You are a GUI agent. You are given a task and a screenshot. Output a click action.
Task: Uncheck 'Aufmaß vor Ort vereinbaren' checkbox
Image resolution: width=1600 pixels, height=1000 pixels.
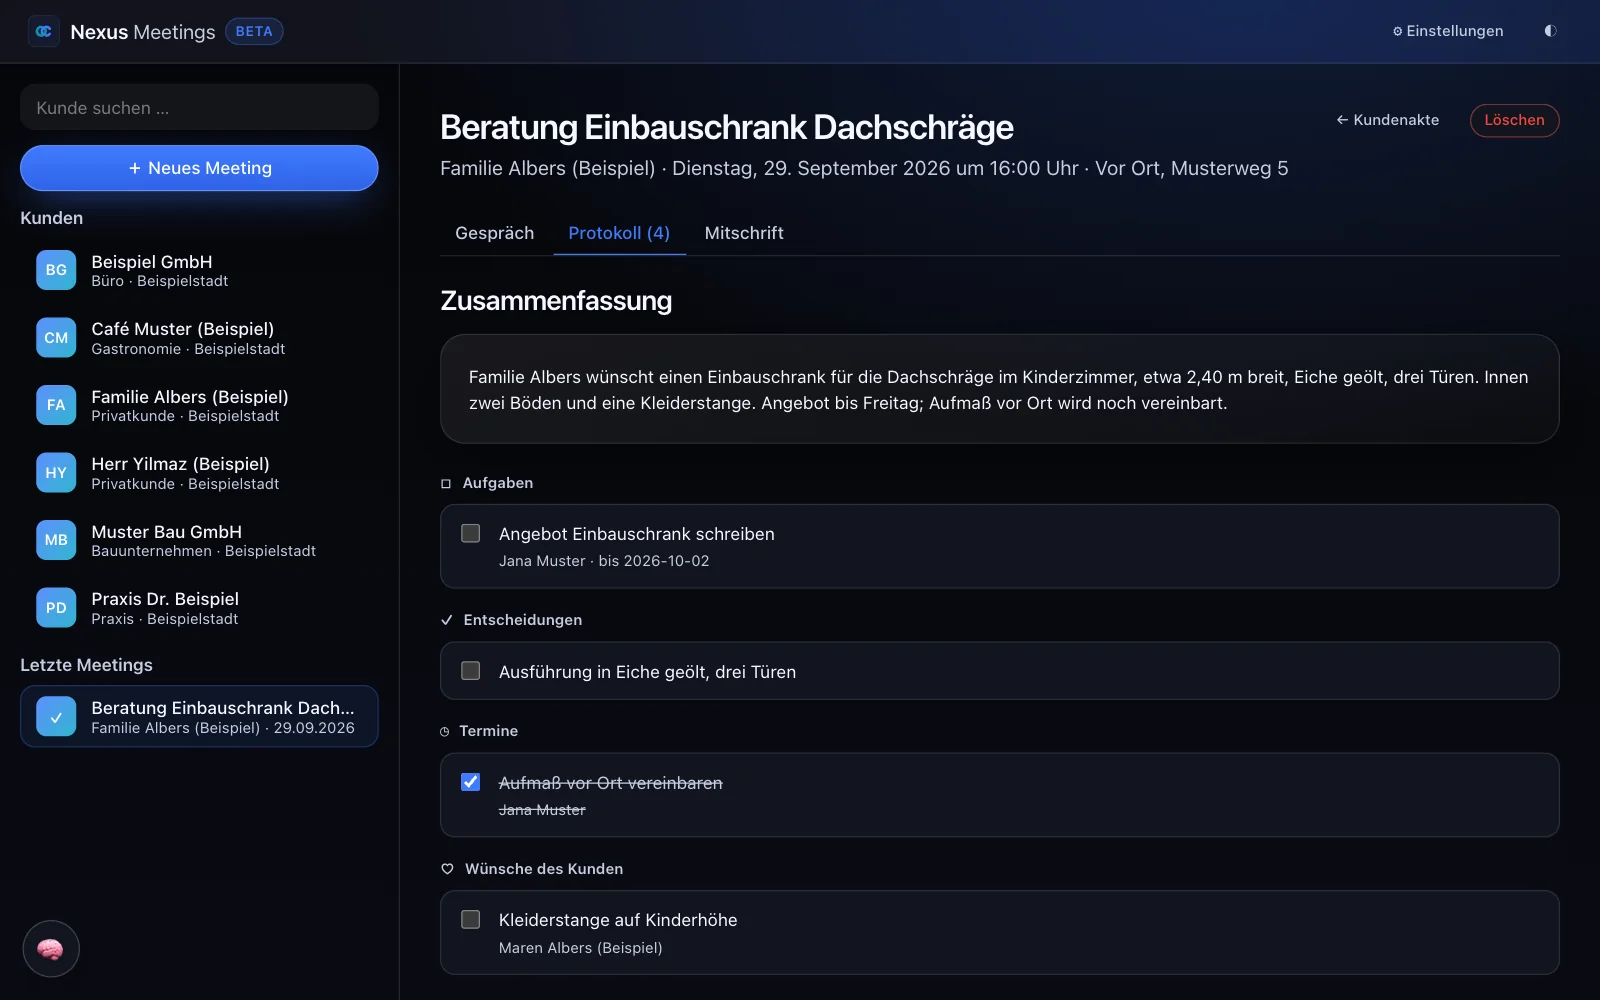(470, 782)
